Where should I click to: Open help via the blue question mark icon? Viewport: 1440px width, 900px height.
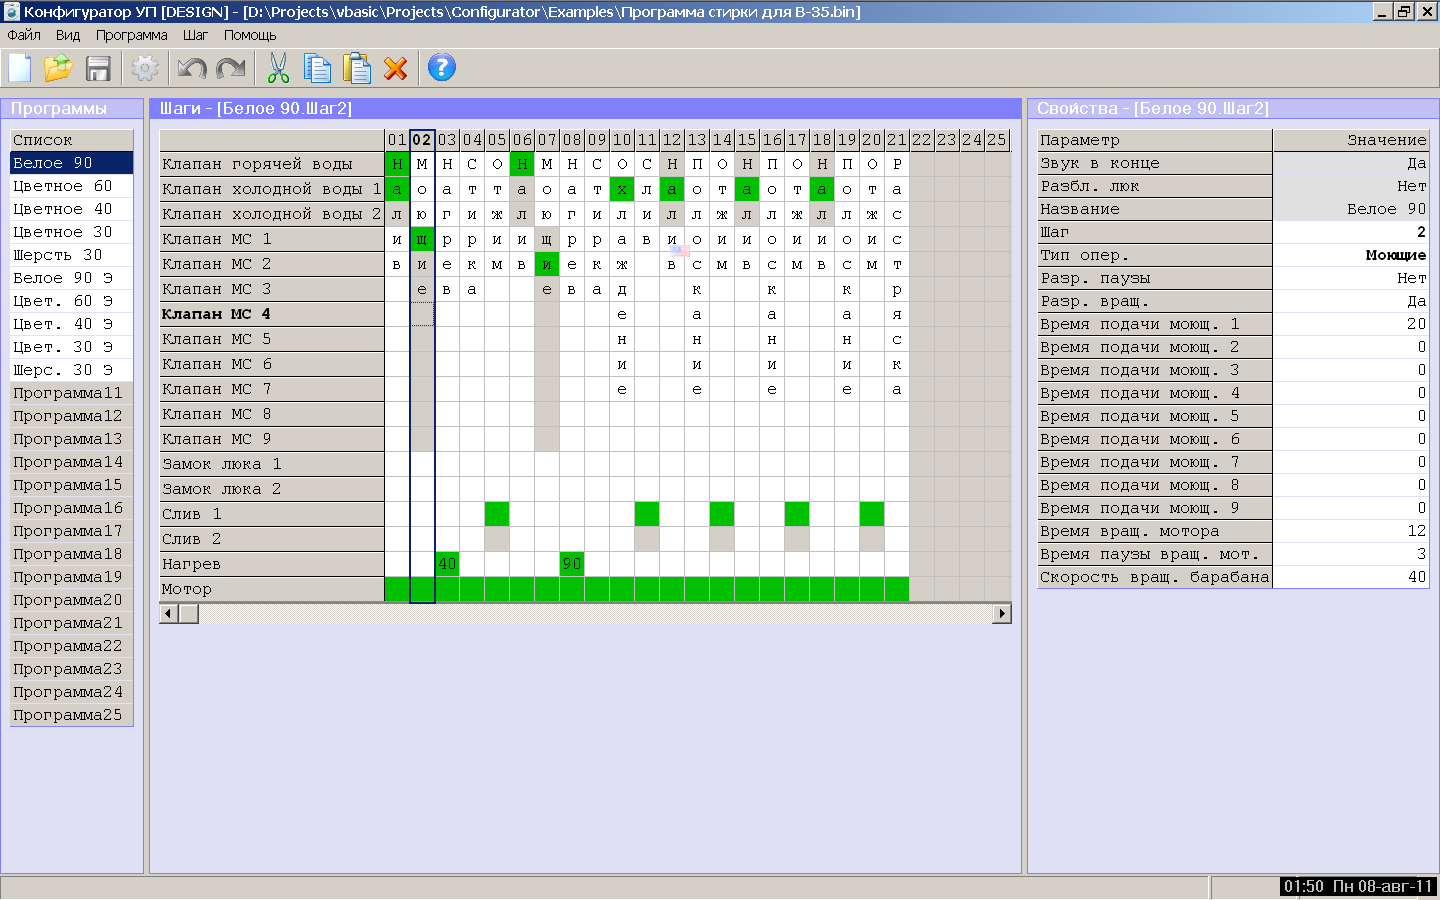(x=441, y=68)
